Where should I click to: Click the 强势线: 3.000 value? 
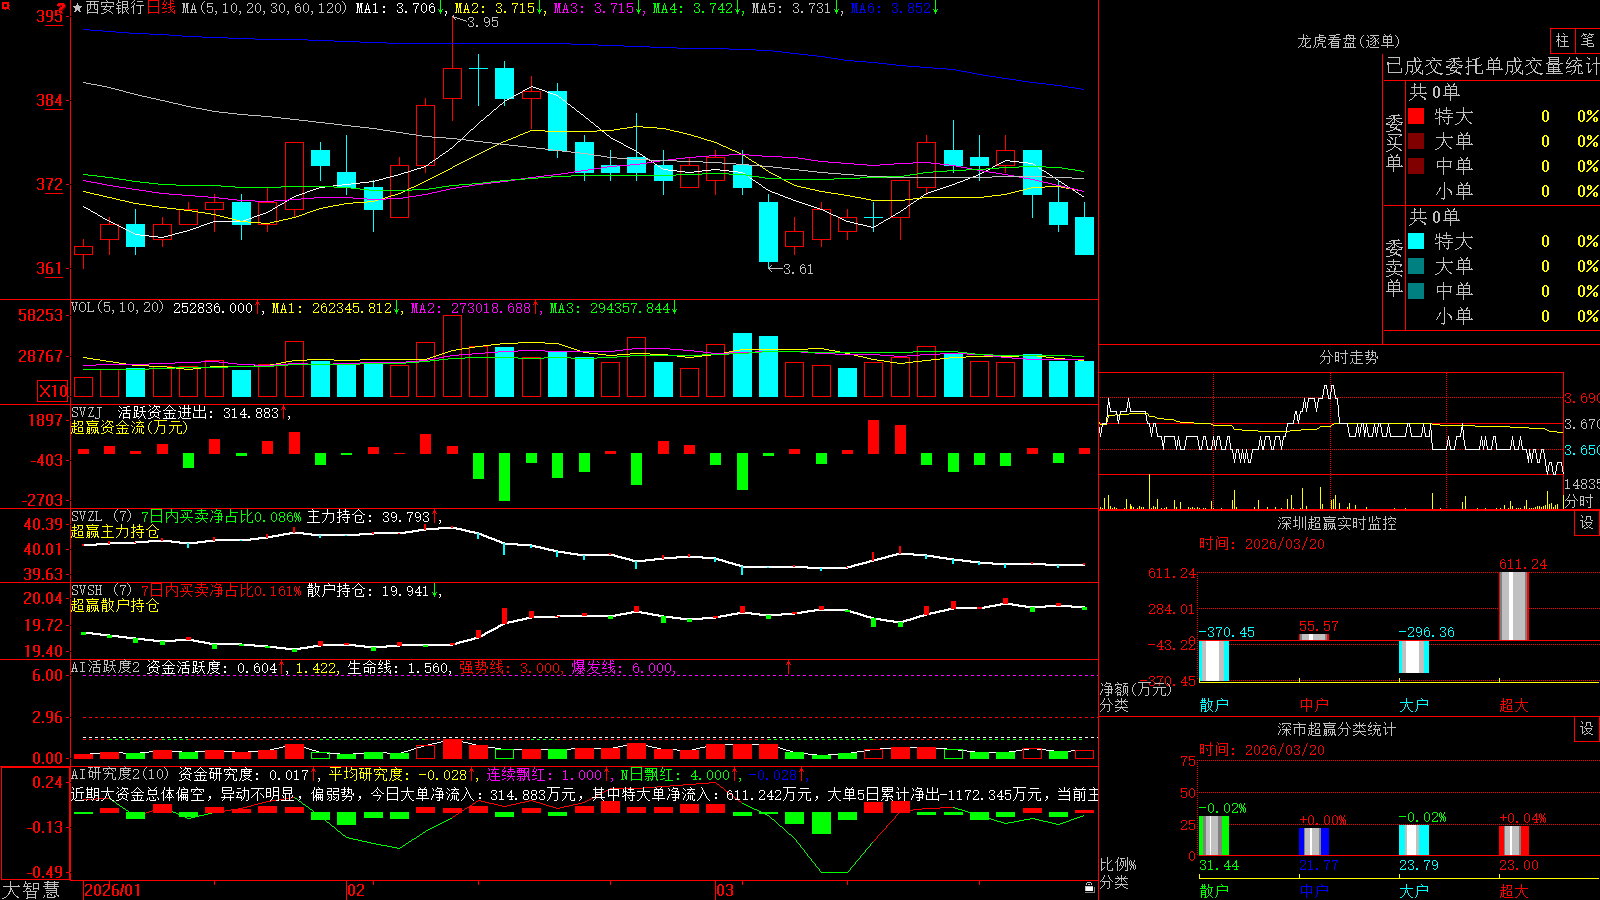tap(510, 667)
